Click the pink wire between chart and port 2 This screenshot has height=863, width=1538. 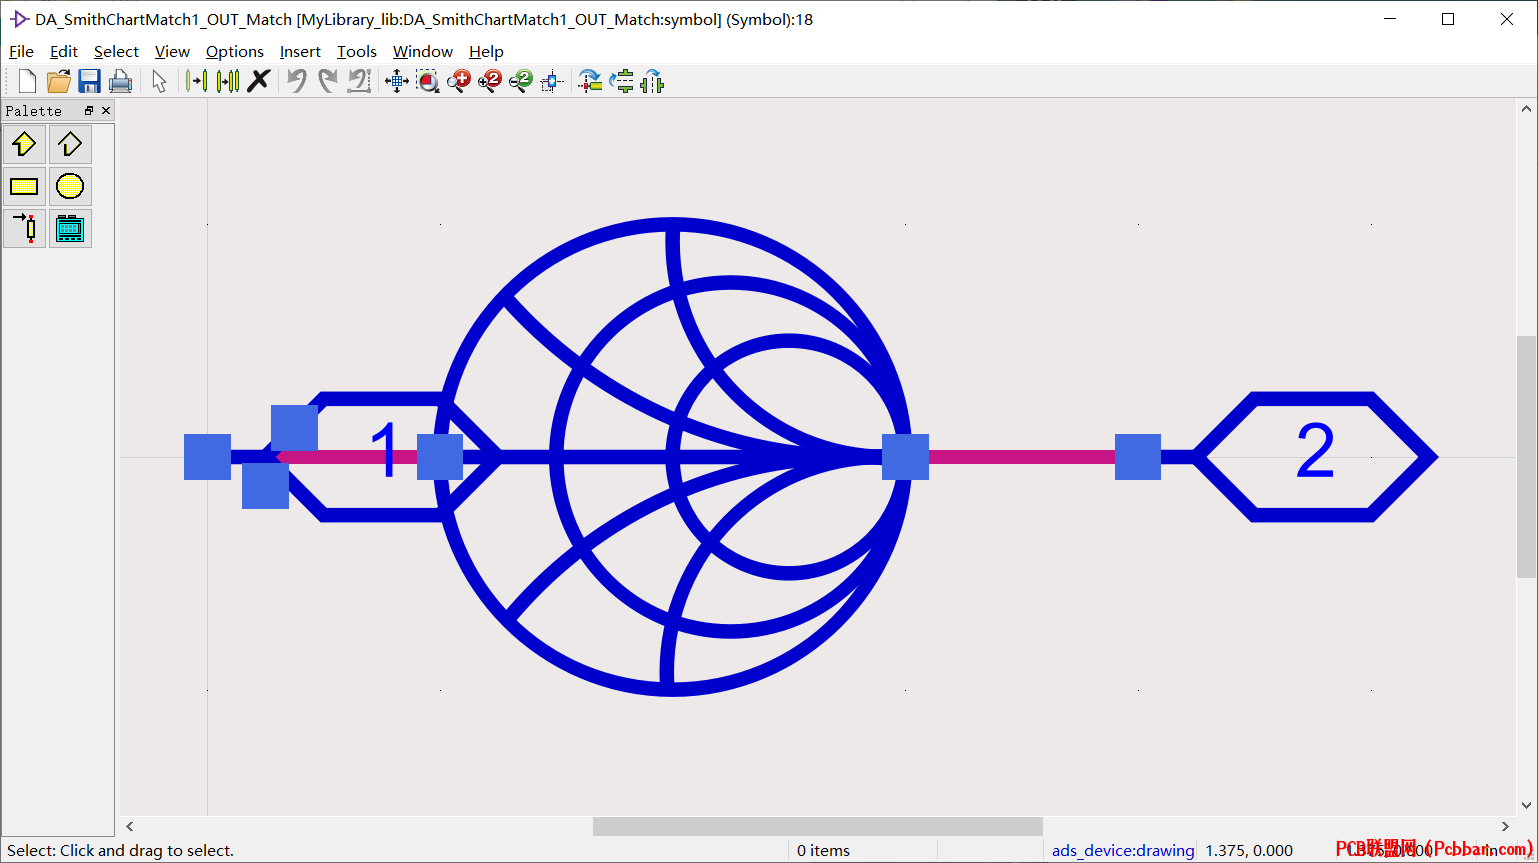pyautogui.click(x=1021, y=457)
